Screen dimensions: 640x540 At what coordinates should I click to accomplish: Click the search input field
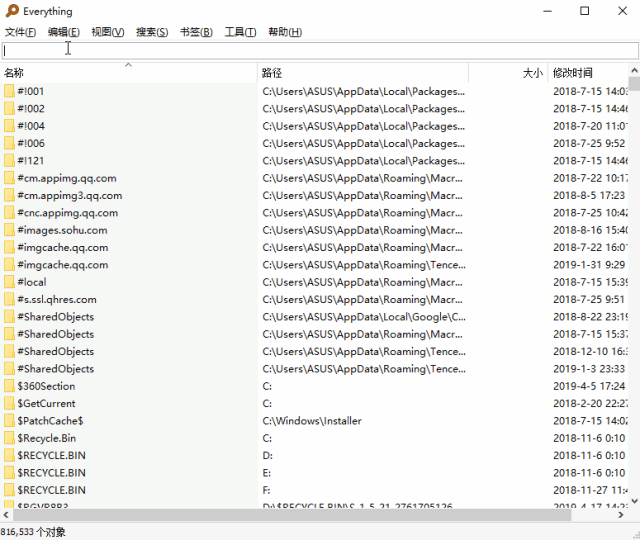(x=320, y=50)
